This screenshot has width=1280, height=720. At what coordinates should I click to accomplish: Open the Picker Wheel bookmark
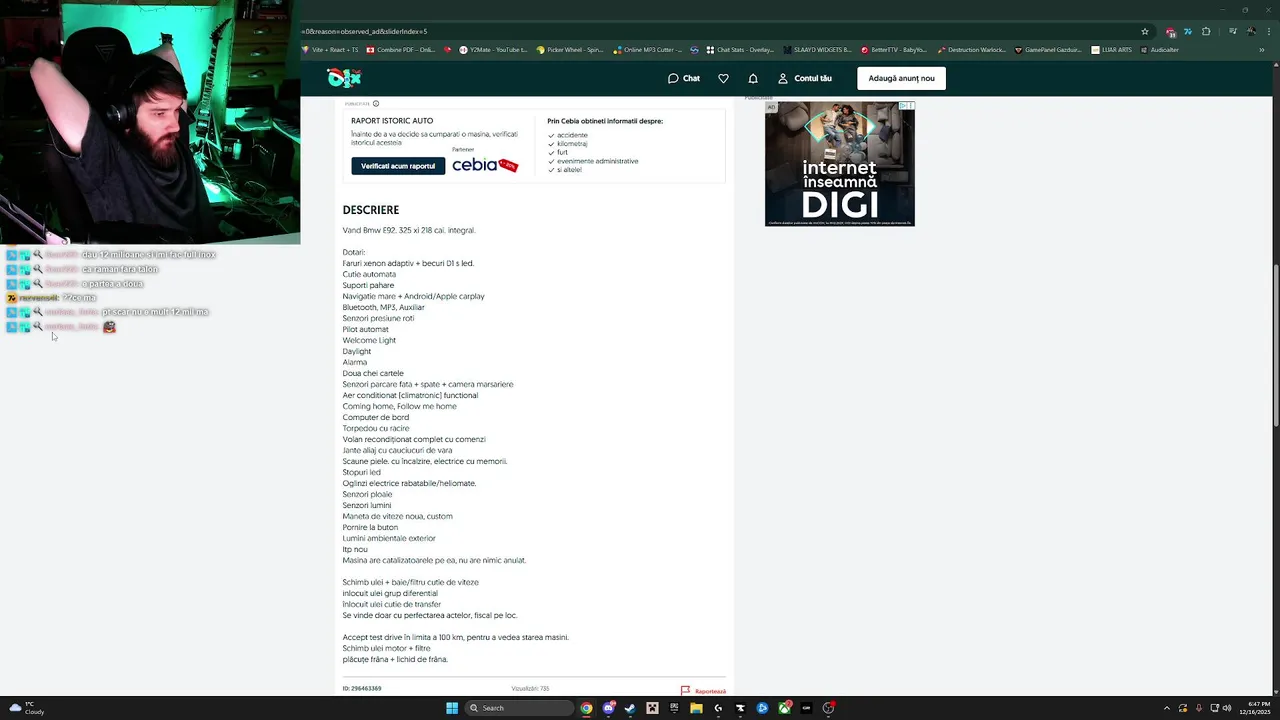570,49
